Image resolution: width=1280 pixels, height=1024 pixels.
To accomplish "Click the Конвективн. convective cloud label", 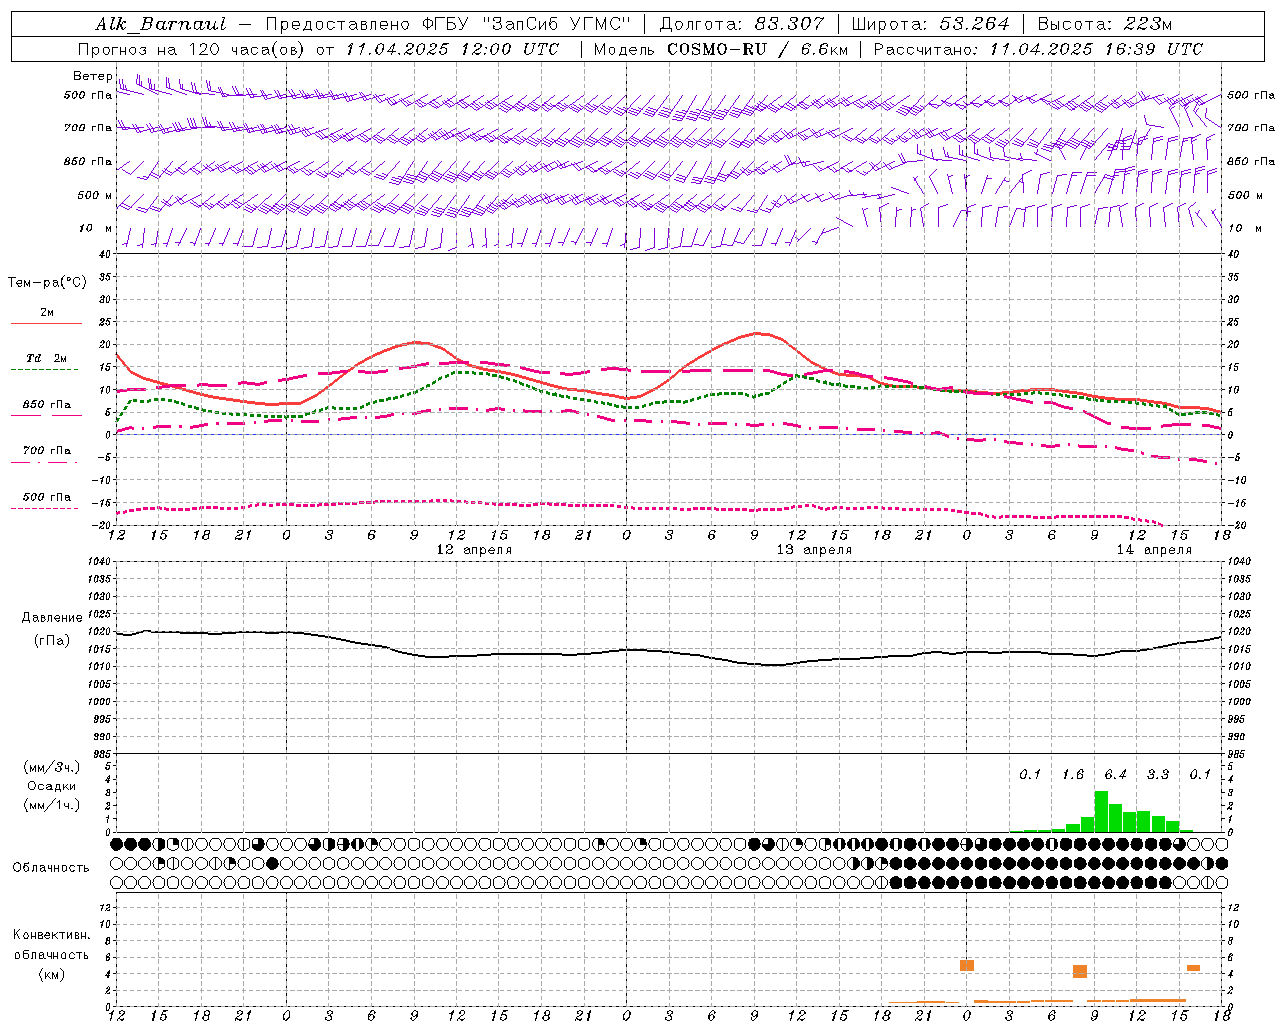I will click(51, 935).
